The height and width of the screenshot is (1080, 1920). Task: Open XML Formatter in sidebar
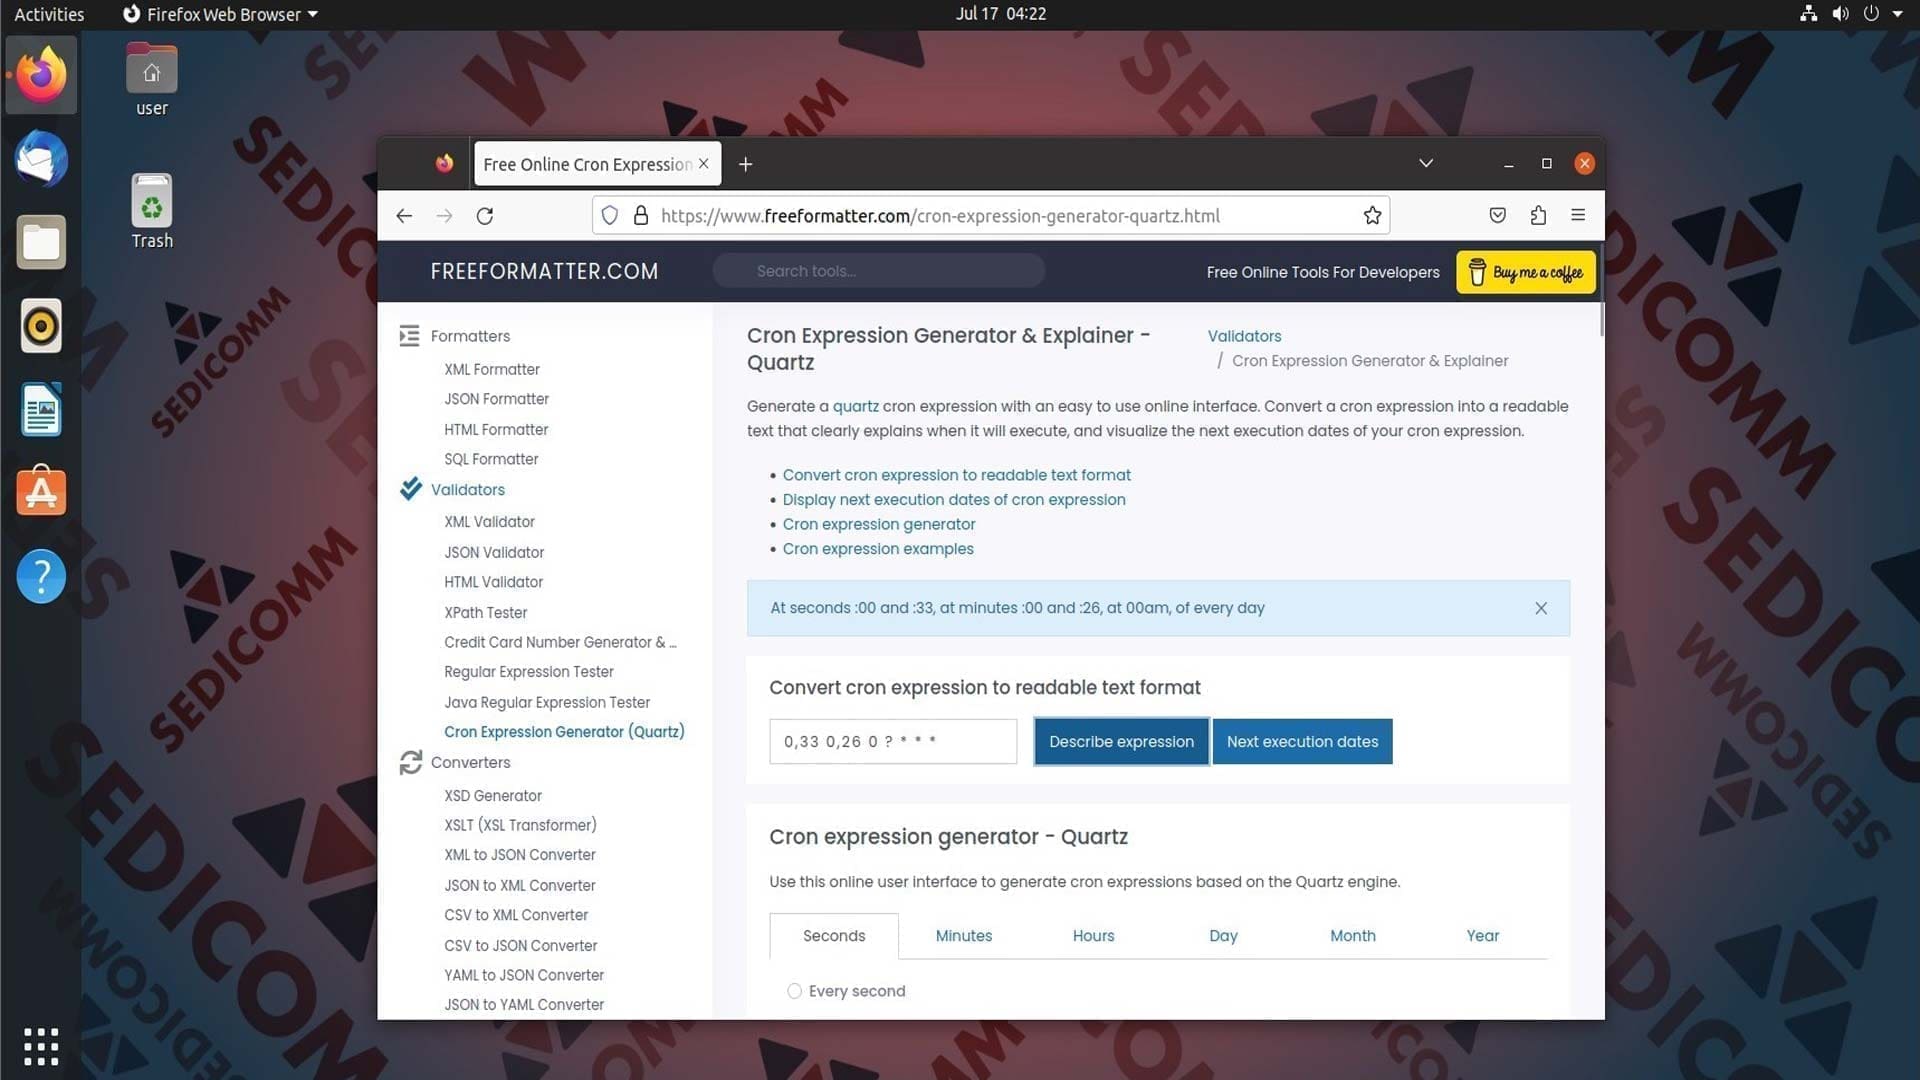tap(491, 369)
